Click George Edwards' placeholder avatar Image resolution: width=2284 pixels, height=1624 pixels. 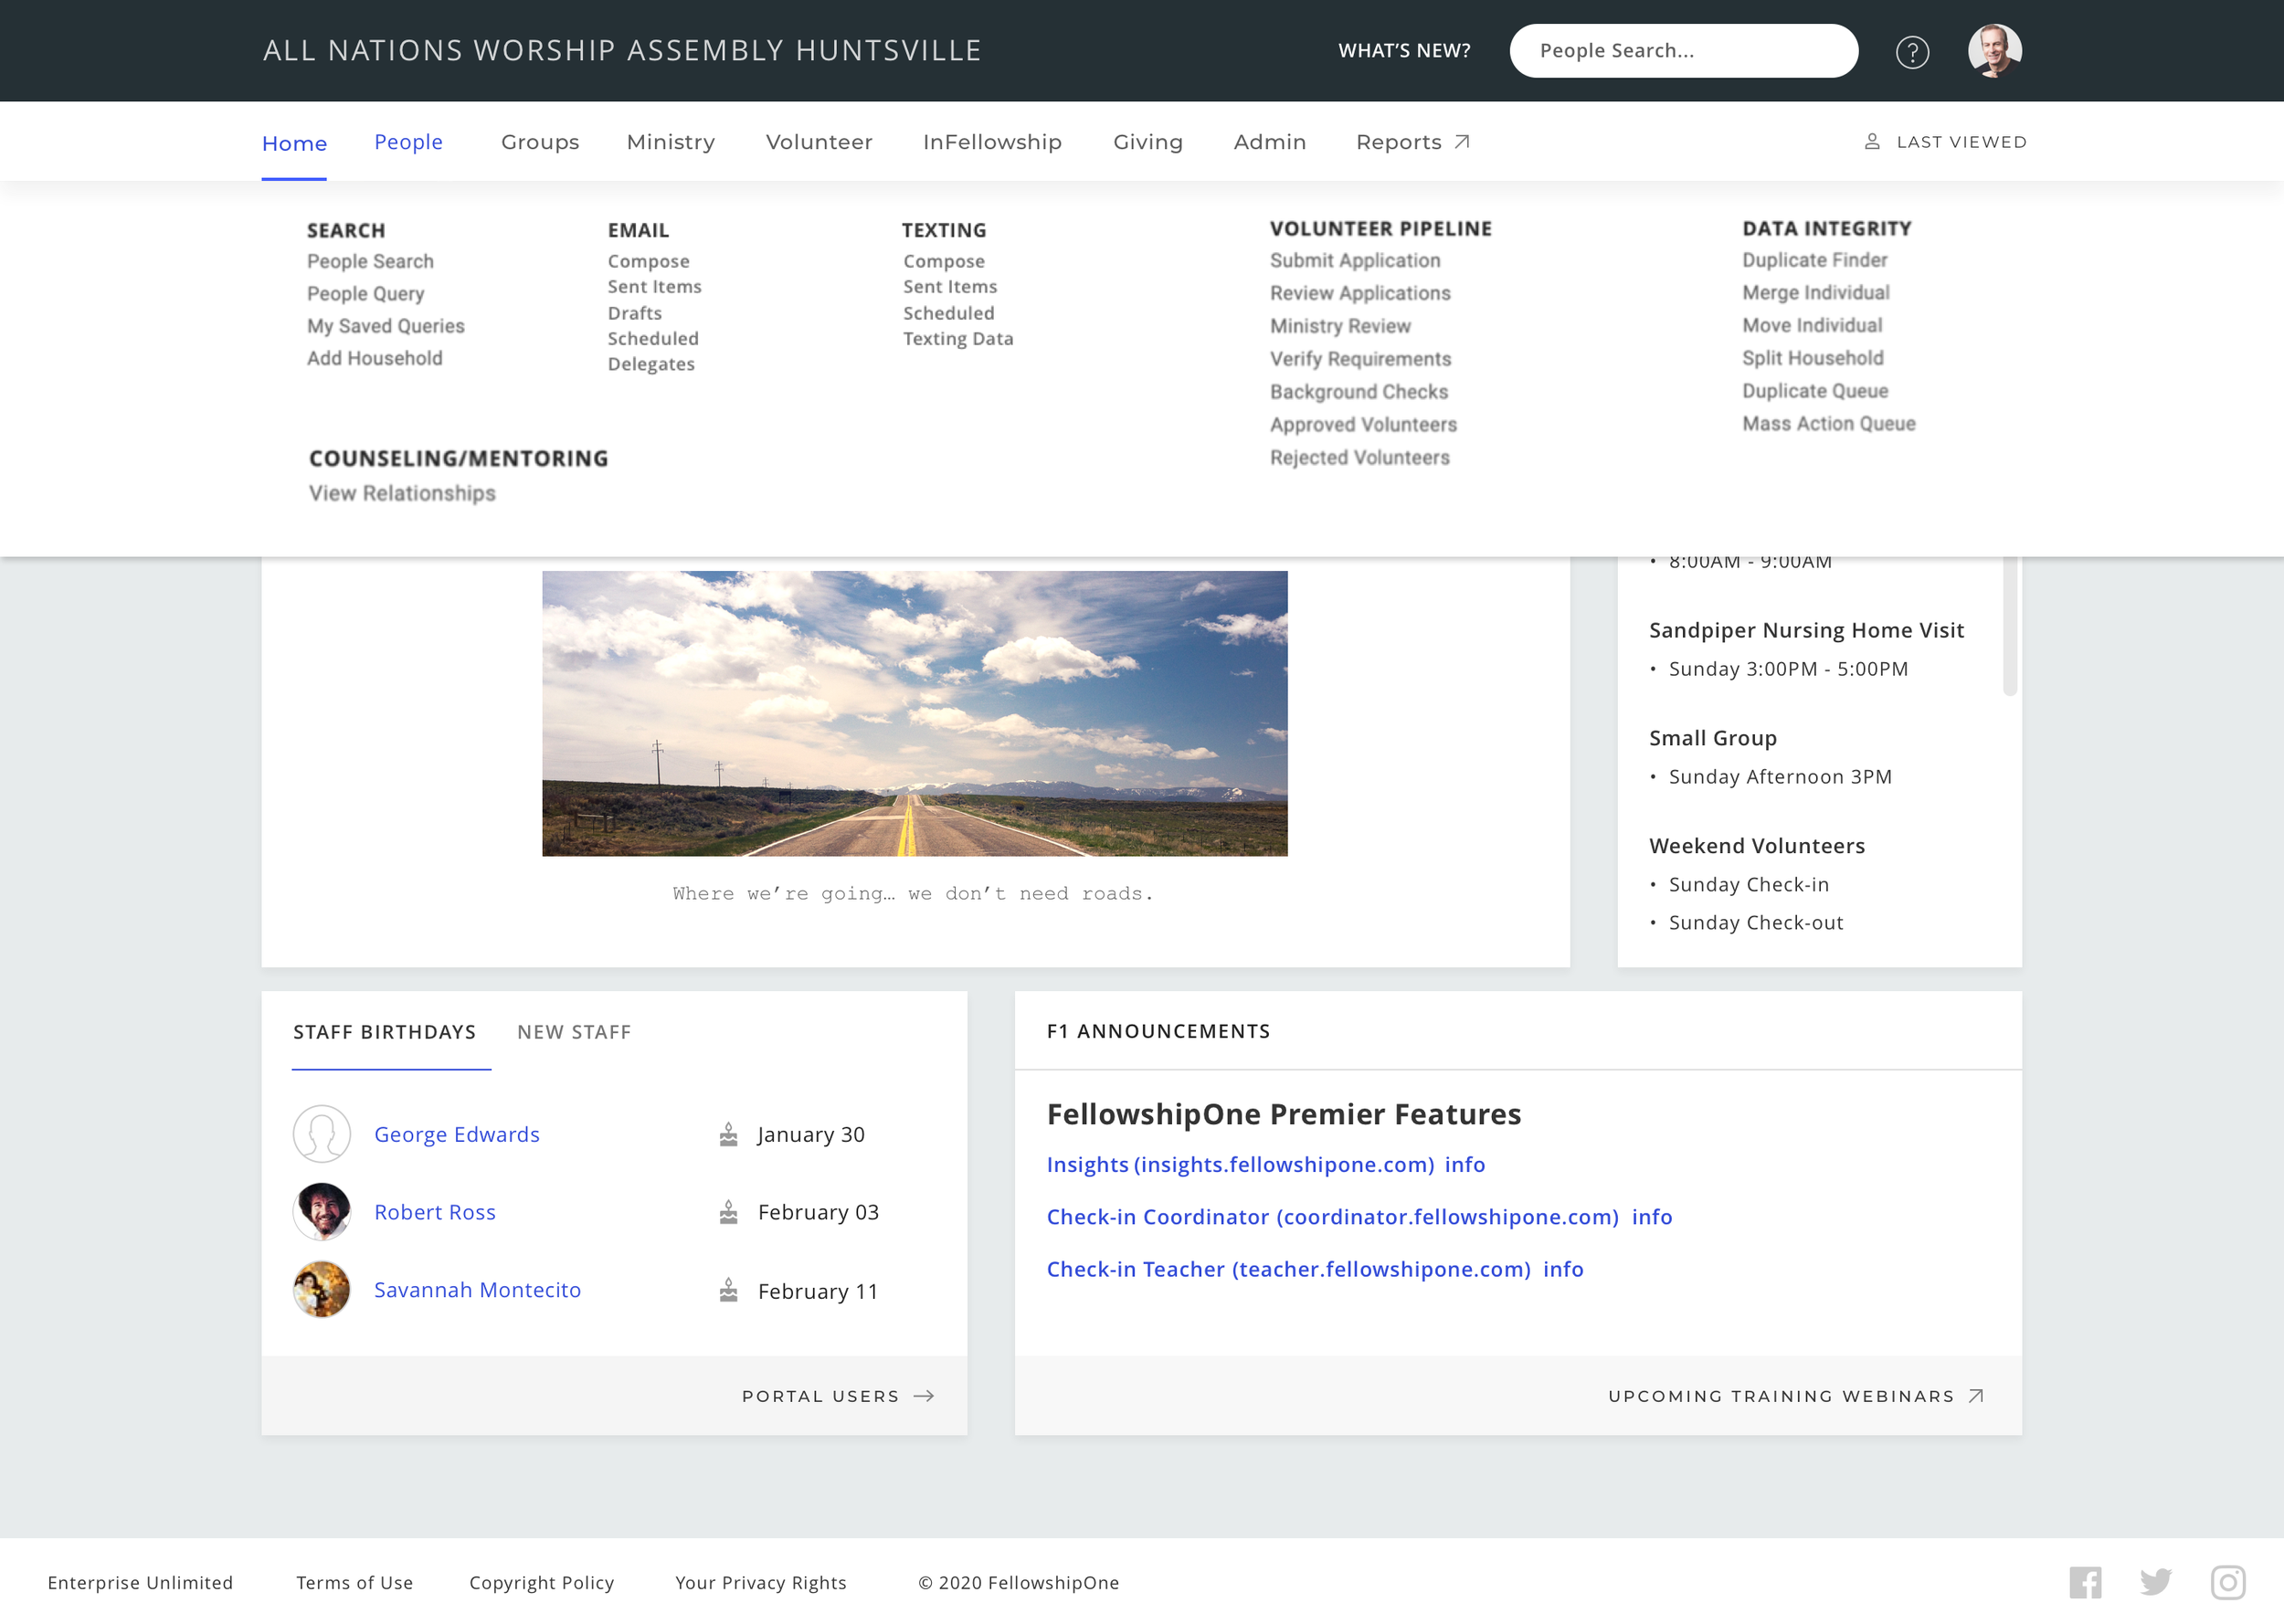(x=322, y=1134)
